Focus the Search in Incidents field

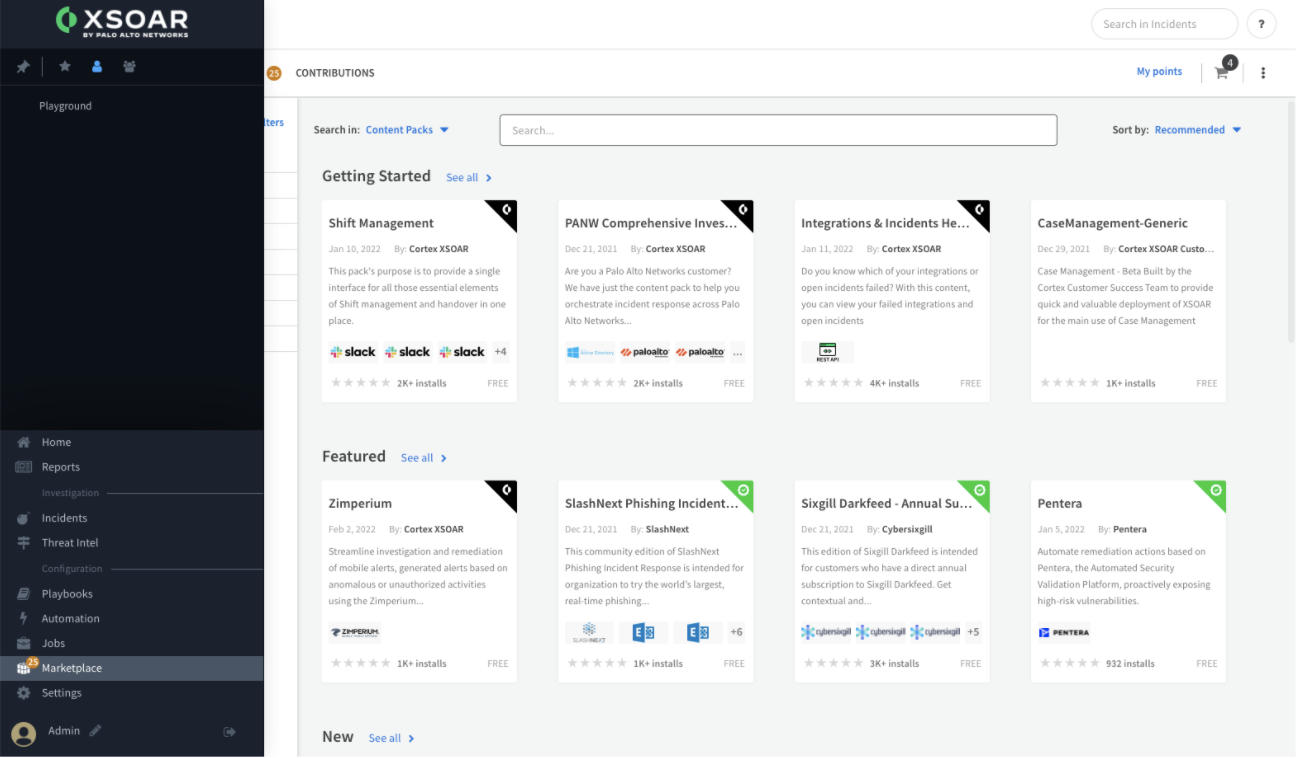pyautogui.click(x=1164, y=24)
